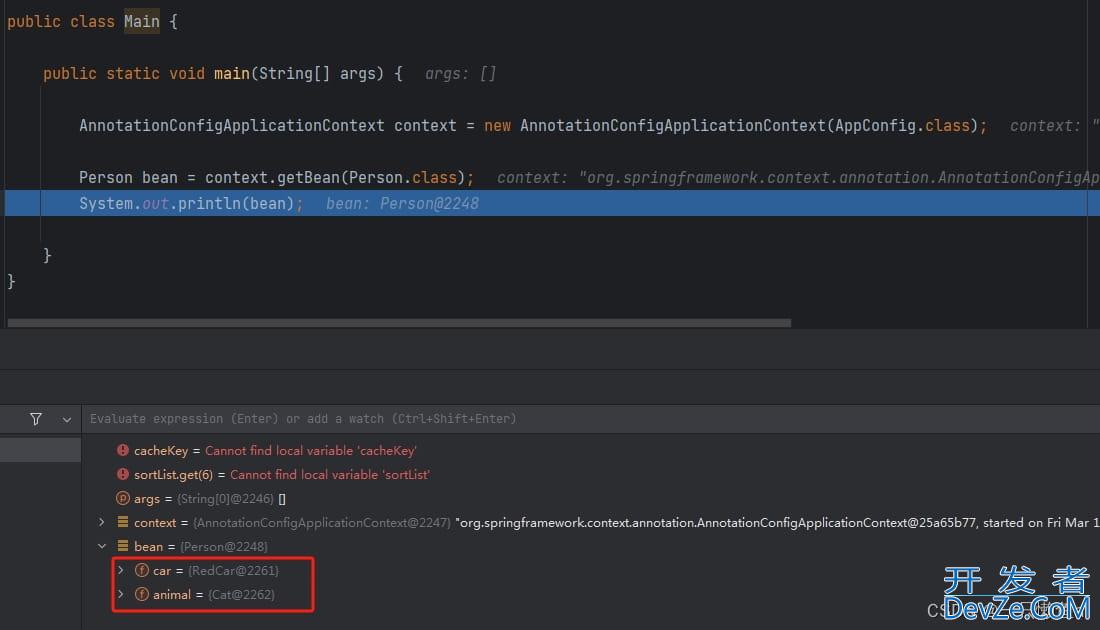Click the highlighted System.out.println(bean) line
Image resolution: width=1100 pixels, height=630 pixels.
tap(190, 204)
